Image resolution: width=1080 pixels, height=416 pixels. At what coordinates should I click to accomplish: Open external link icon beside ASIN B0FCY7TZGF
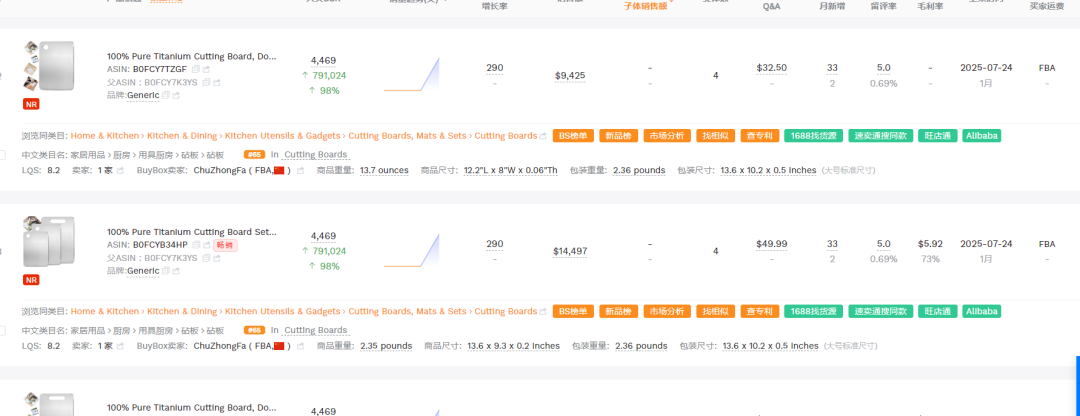click(206, 69)
